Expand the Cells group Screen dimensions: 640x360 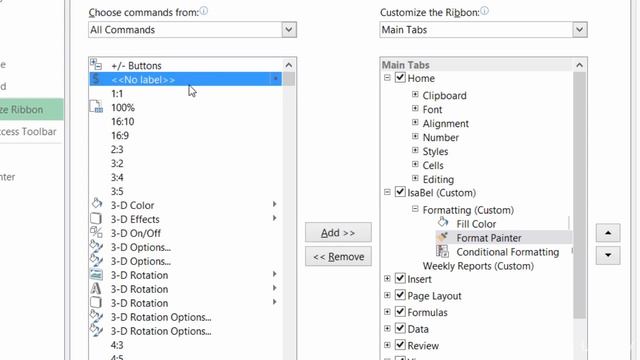415,164
